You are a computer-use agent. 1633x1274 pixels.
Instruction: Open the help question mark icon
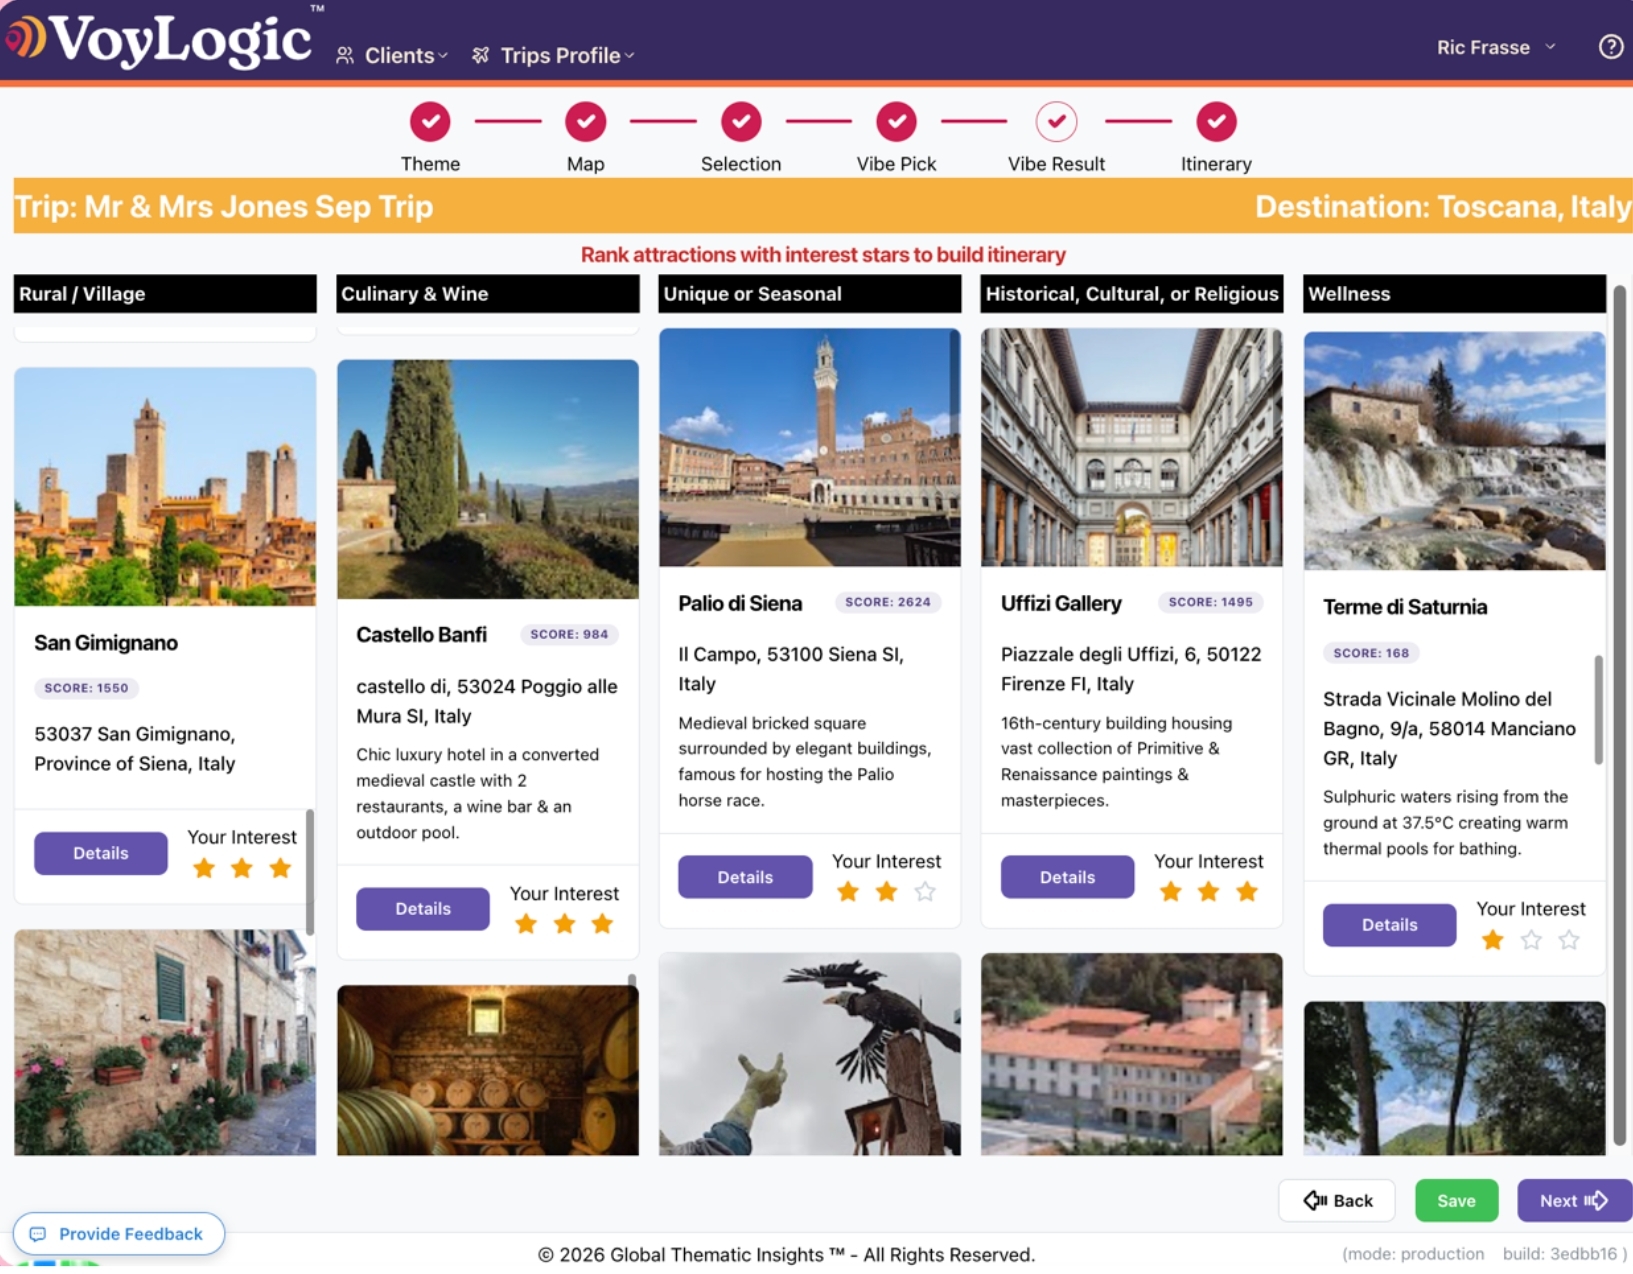pyautogui.click(x=1610, y=47)
